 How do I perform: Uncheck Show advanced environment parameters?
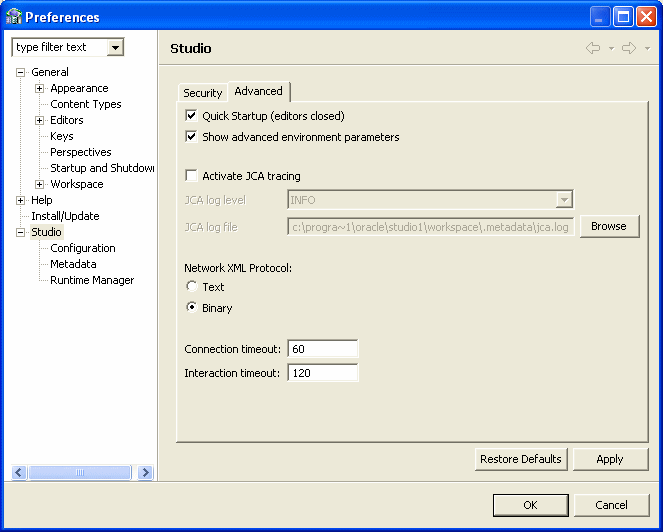point(191,137)
